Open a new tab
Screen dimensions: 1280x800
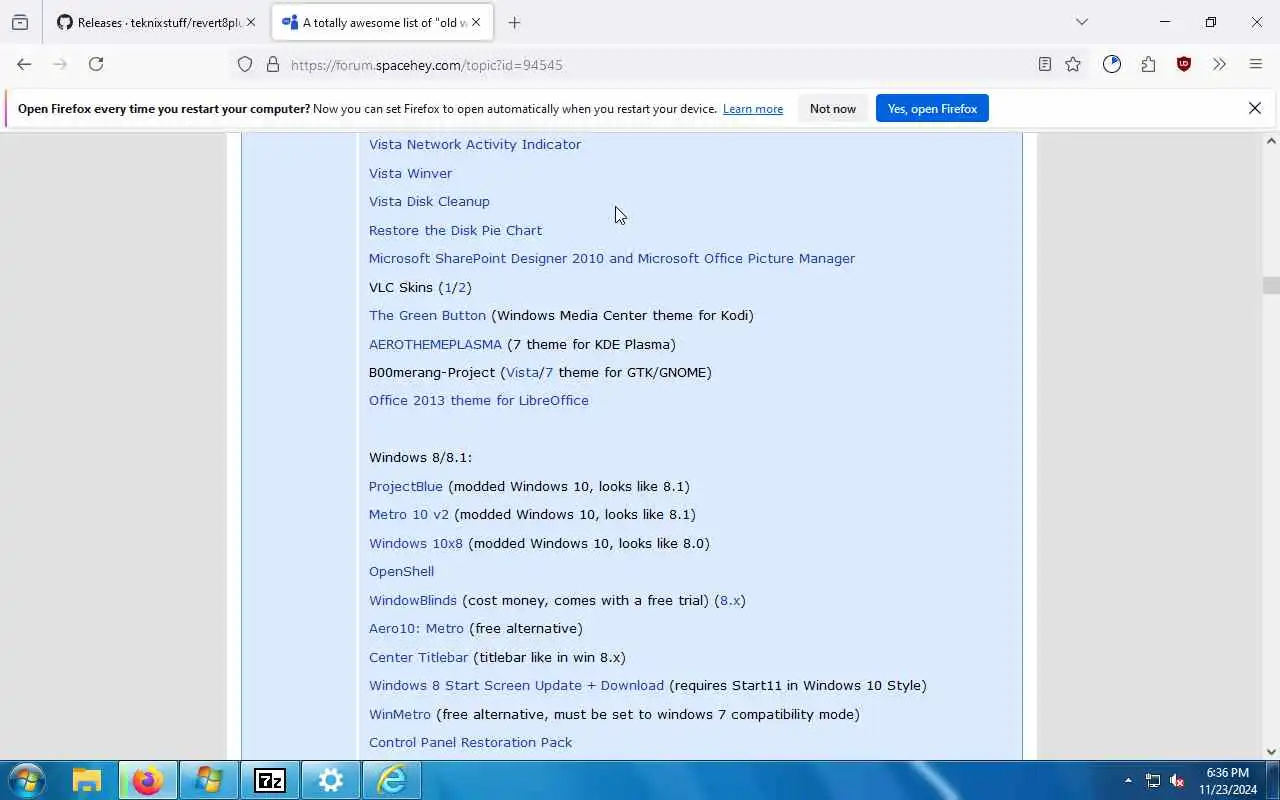pyautogui.click(x=514, y=22)
